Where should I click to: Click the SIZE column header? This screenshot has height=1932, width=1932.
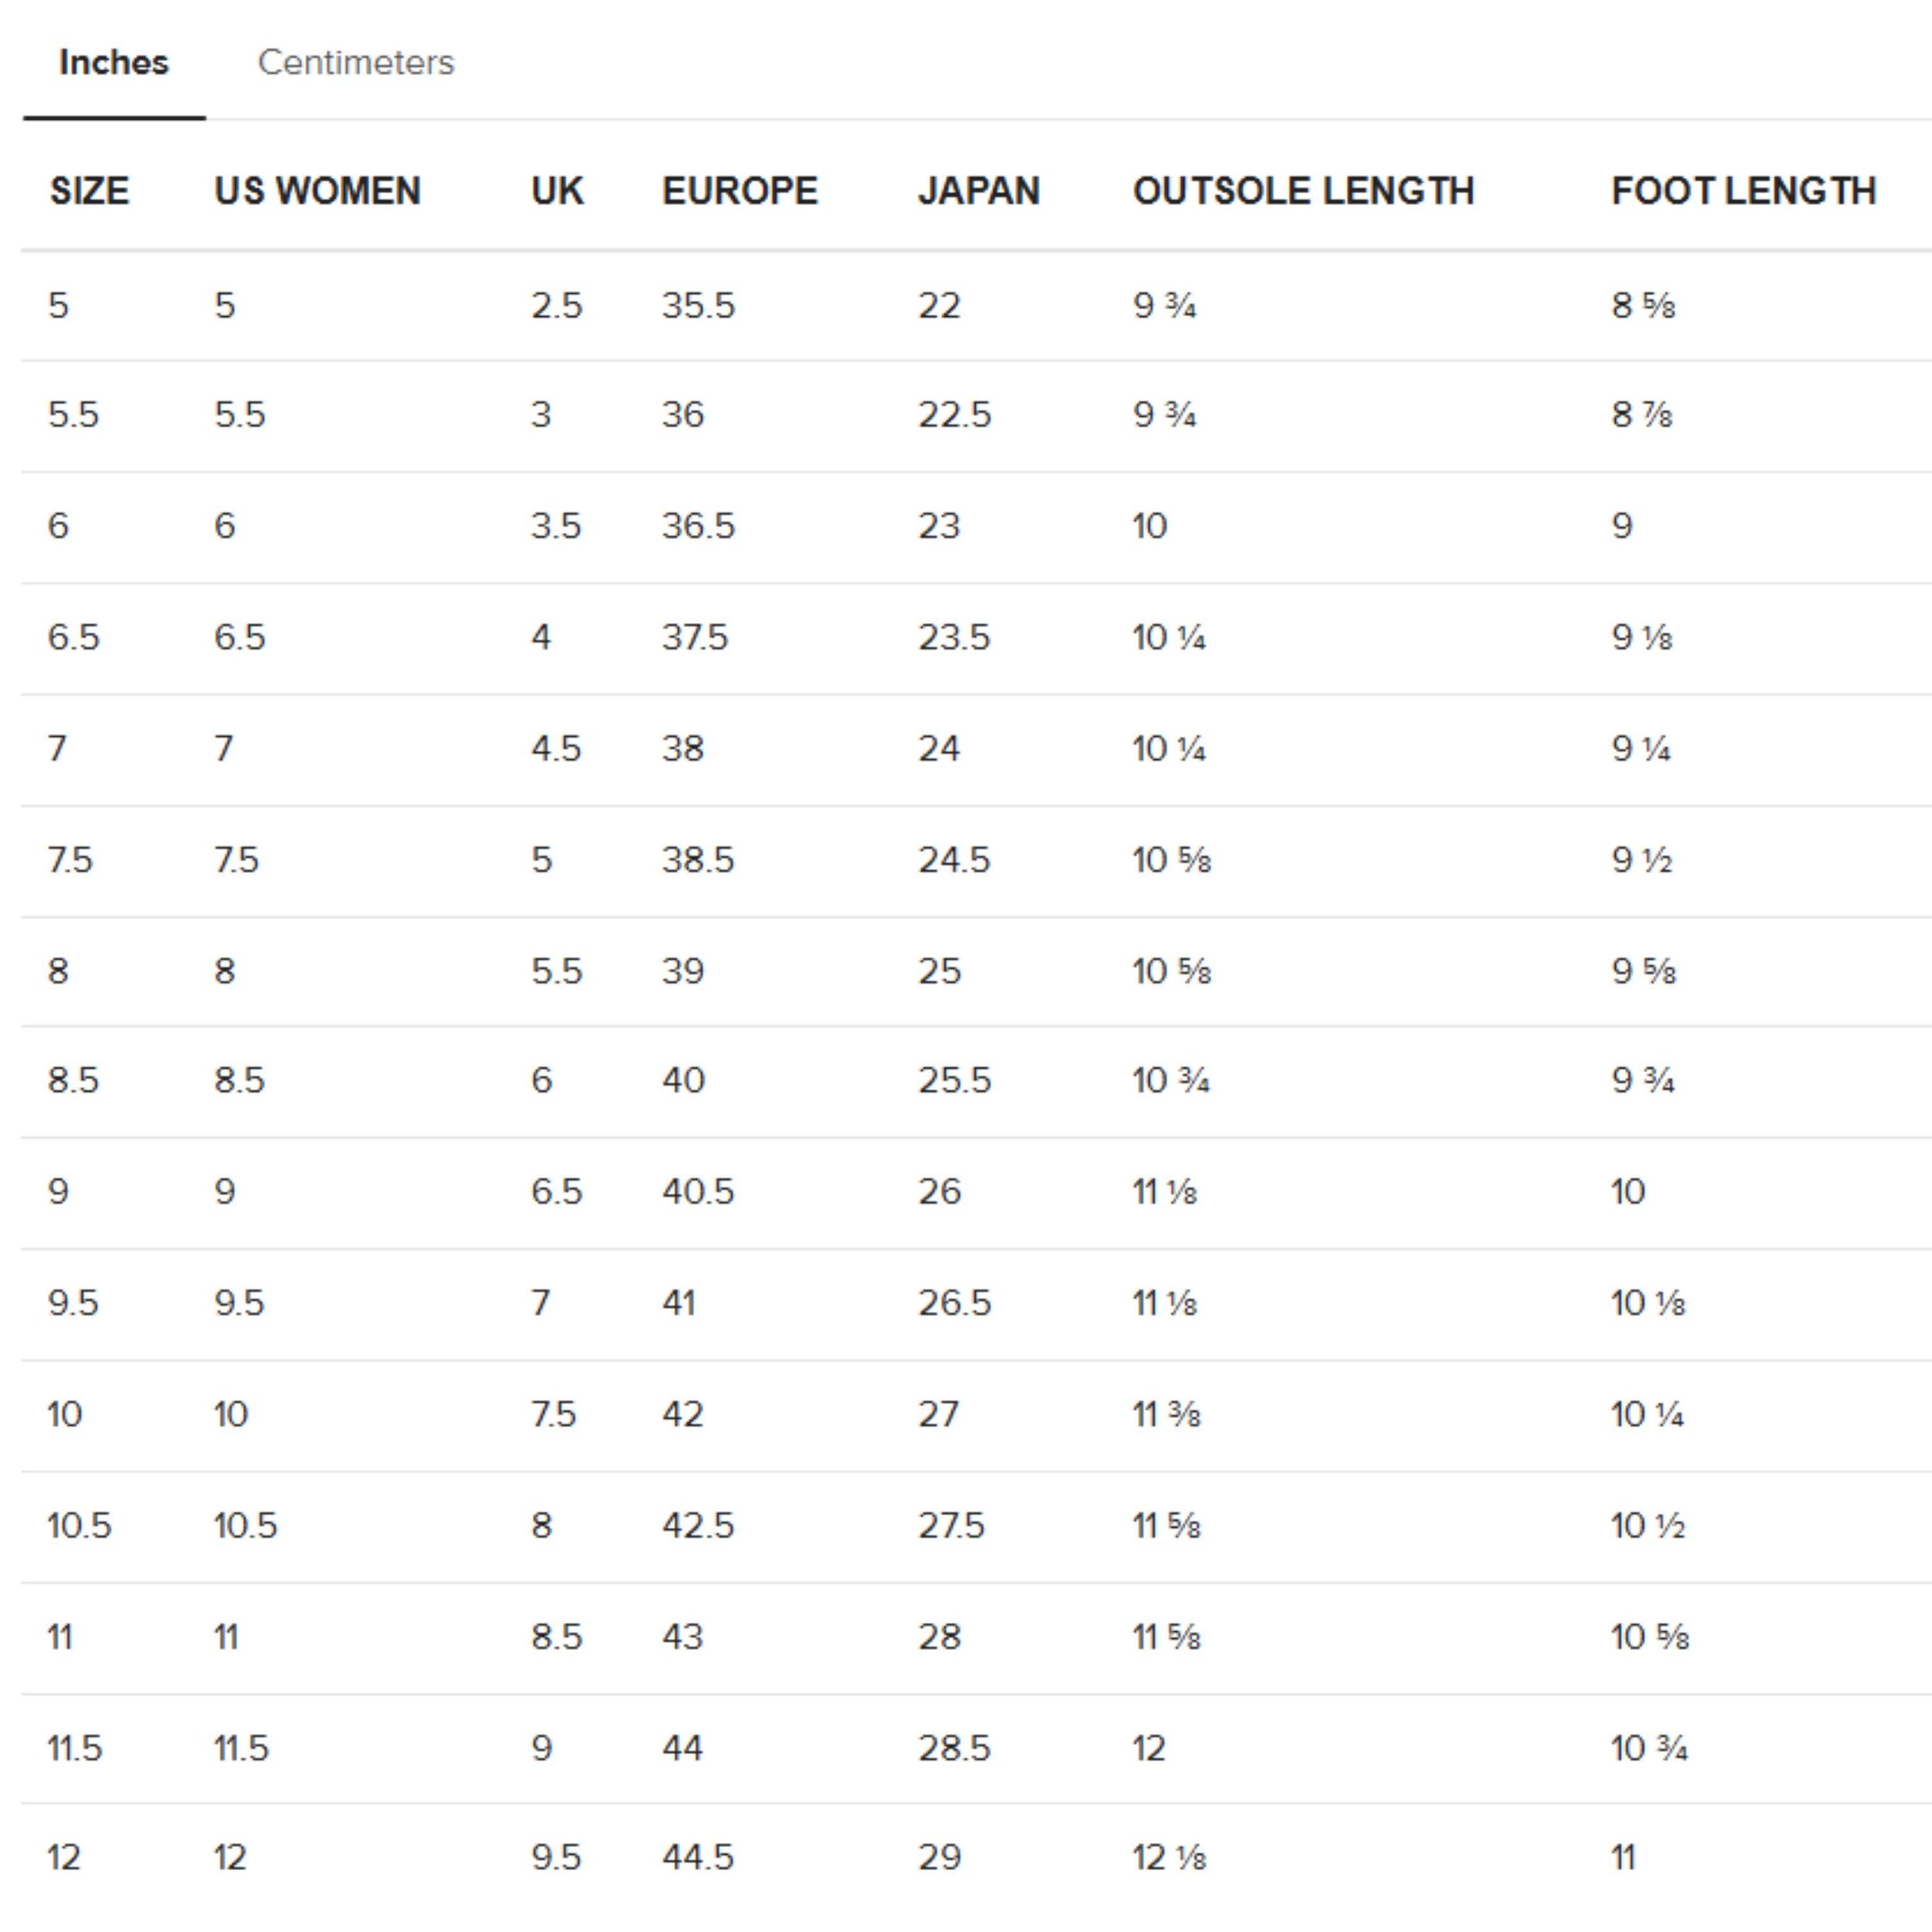[90, 191]
